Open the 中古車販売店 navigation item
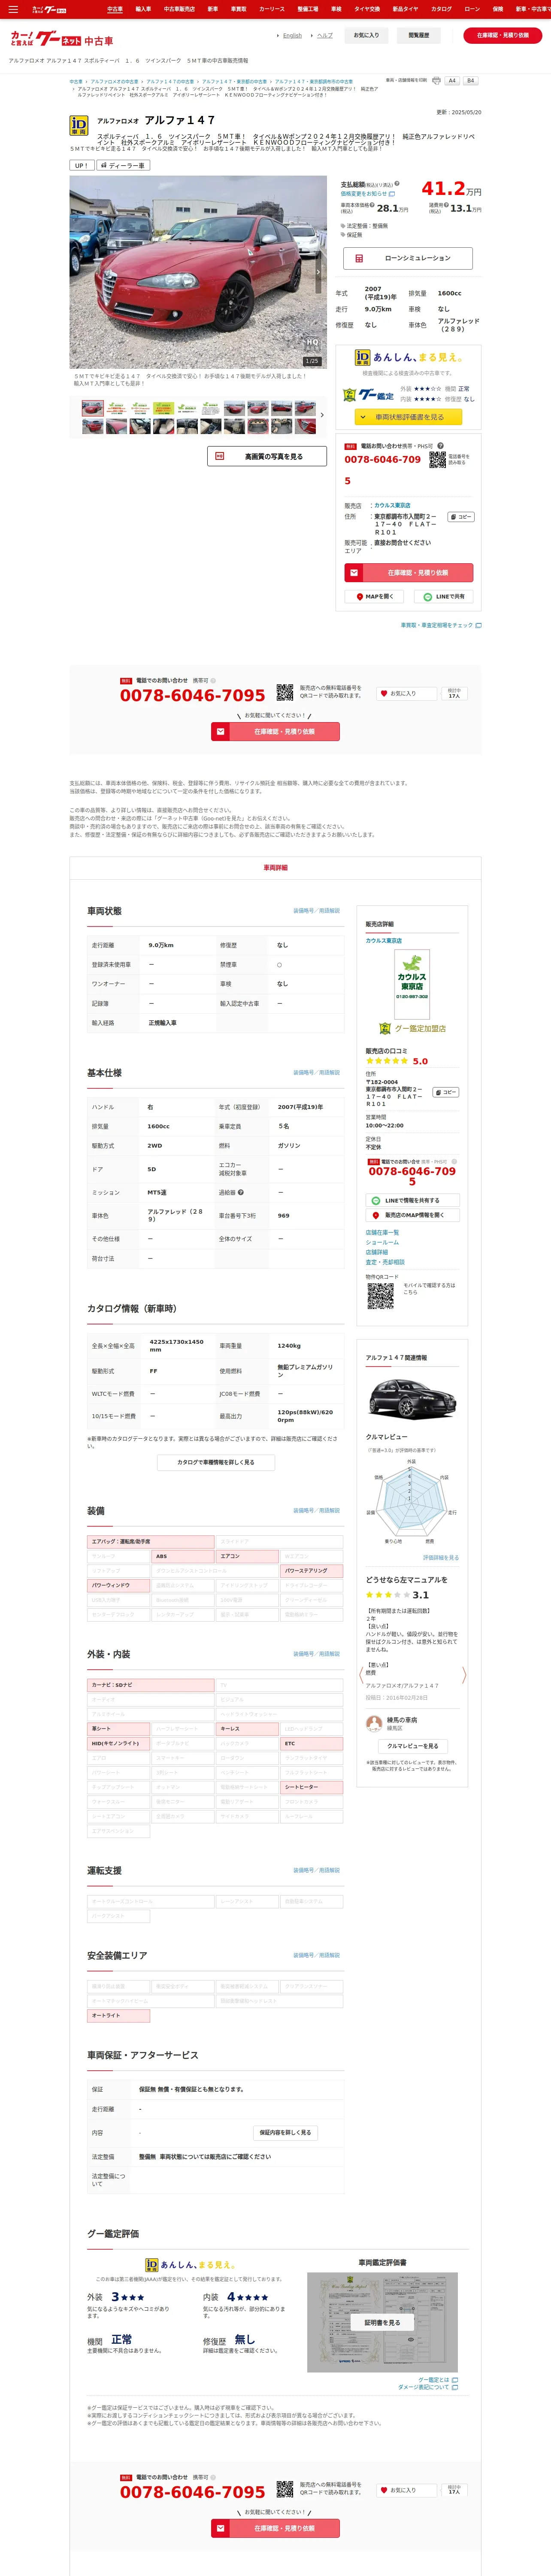 pyautogui.click(x=180, y=9)
